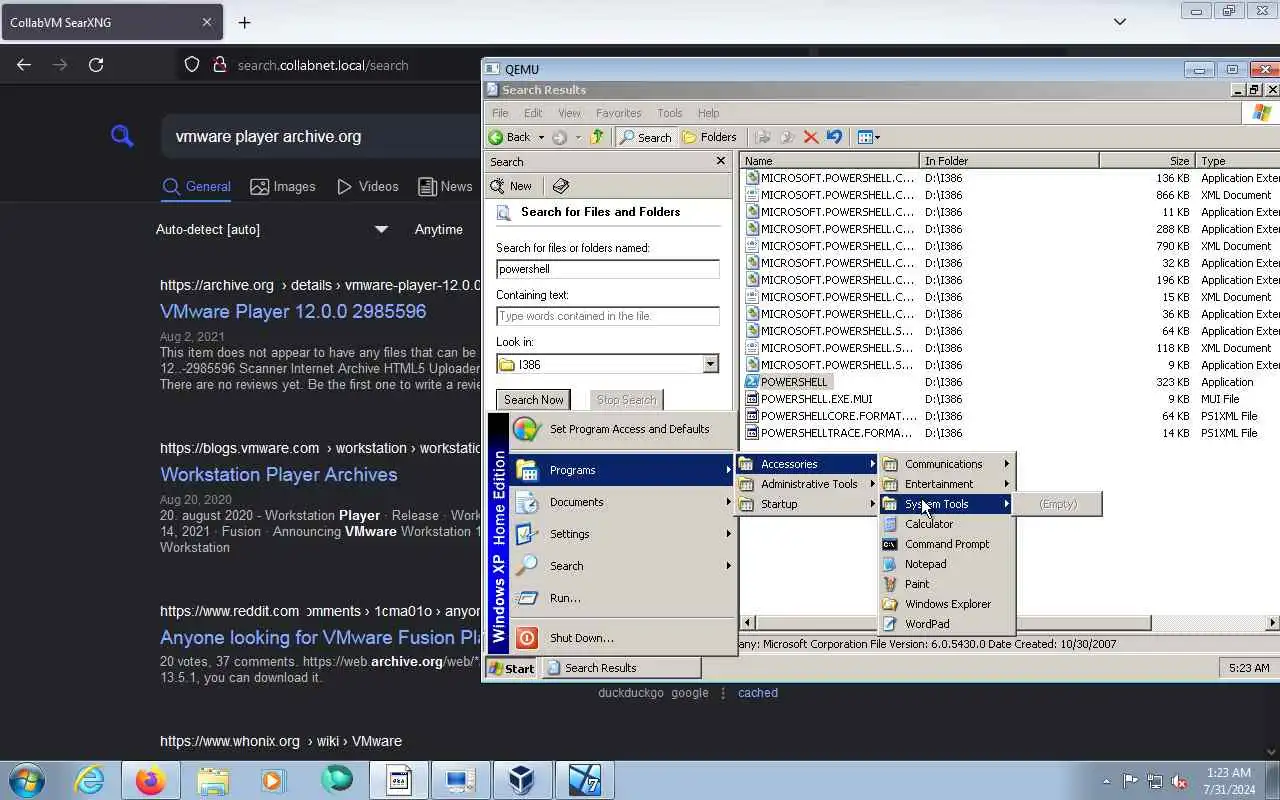
Task: Open Back button history dropdown arrow
Action: (541, 137)
